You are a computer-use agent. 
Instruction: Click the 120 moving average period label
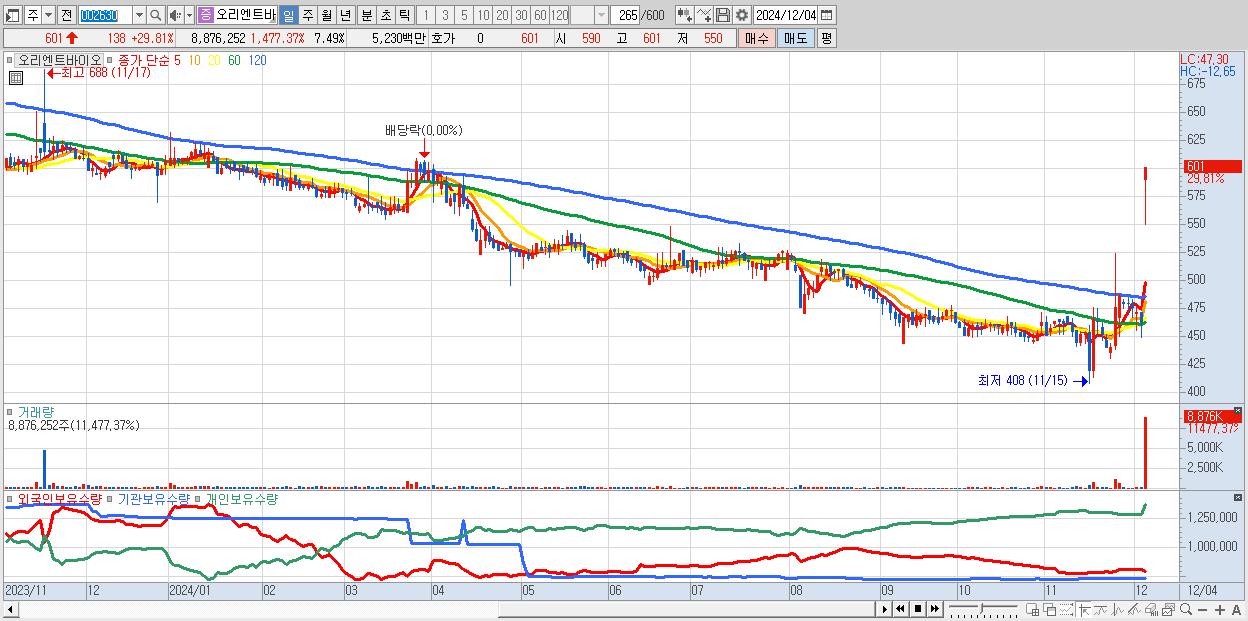coord(257,60)
